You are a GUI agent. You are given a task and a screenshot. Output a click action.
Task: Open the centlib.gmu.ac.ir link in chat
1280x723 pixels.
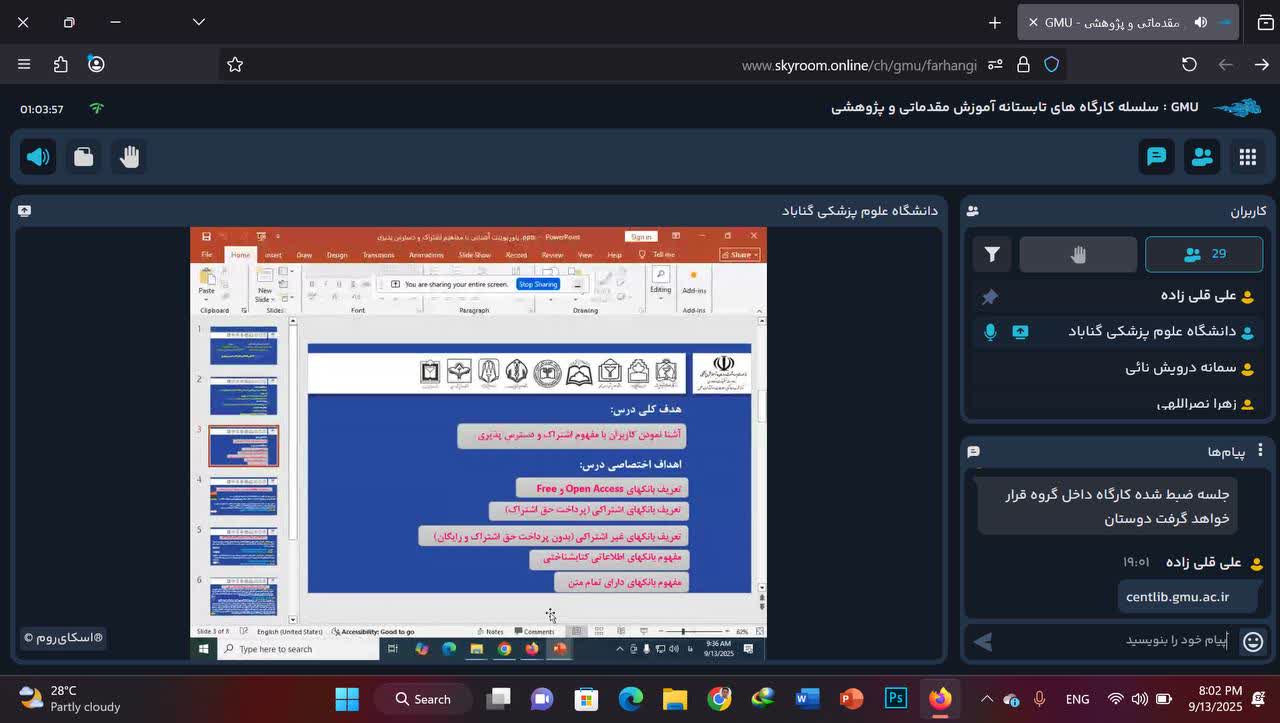(x=1177, y=597)
